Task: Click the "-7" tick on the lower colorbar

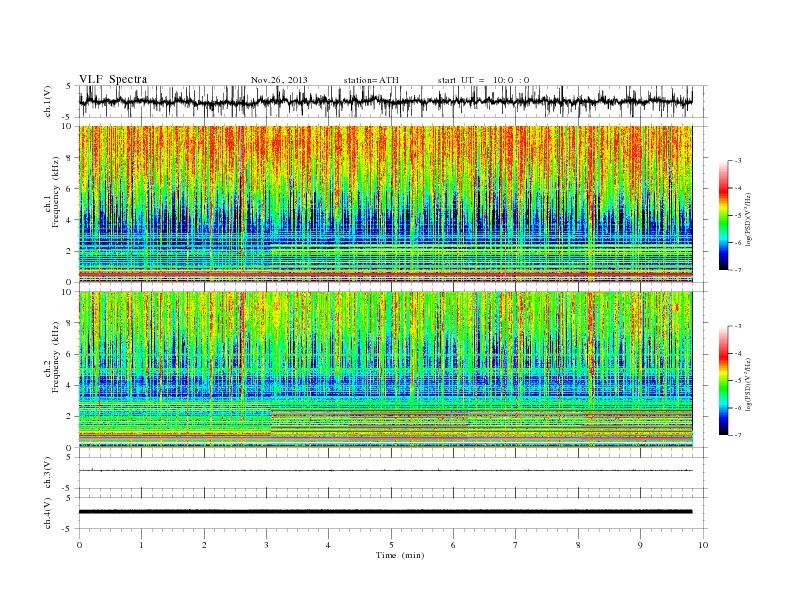Action: 738,435
